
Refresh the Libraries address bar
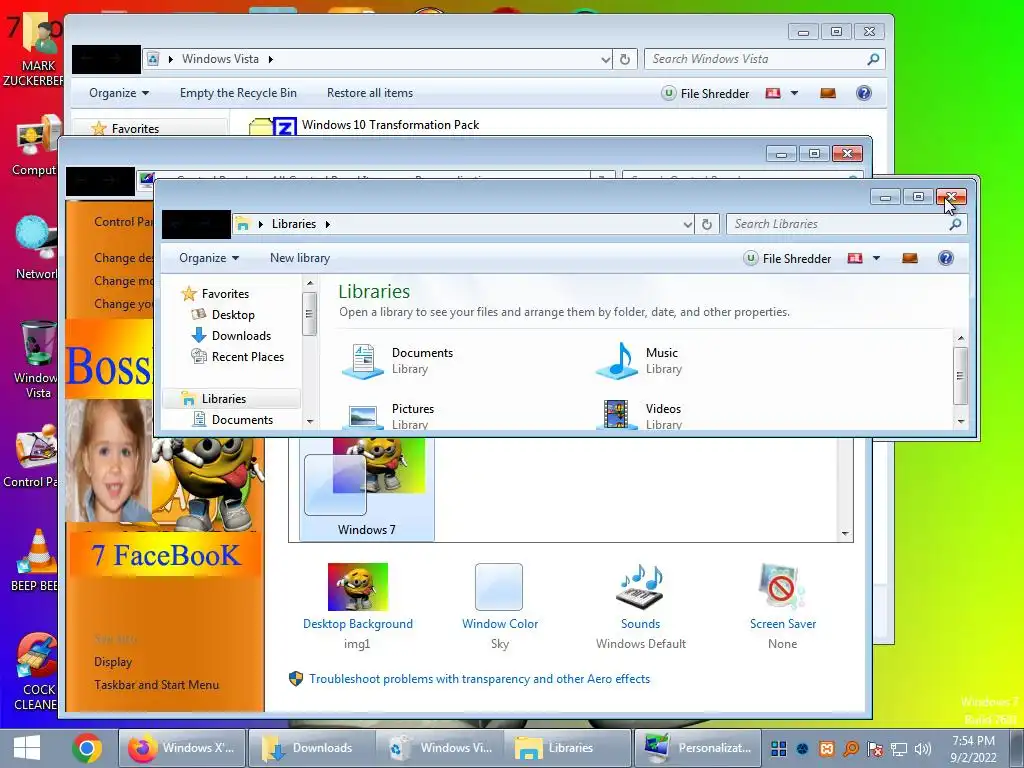pos(707,224)
